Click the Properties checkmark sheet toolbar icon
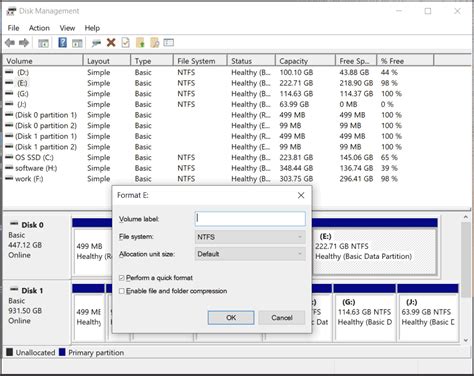Image resolution: width=474 pixels, height=376 pixels. (125, 43)
